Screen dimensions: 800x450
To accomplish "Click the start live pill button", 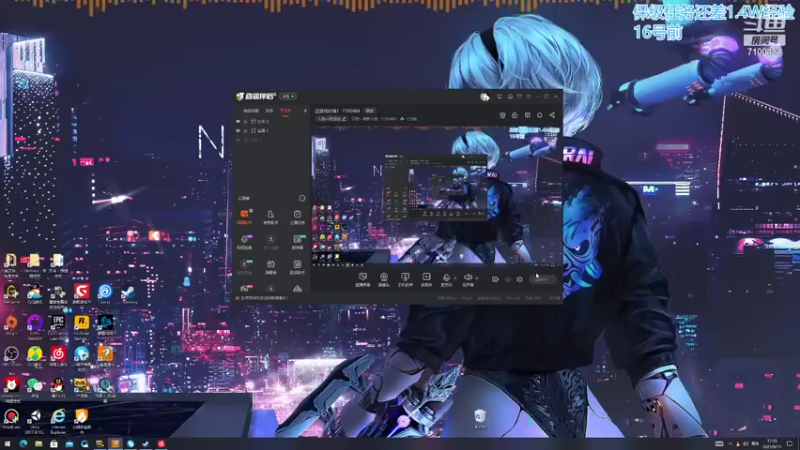I will (x=543, y=279).
